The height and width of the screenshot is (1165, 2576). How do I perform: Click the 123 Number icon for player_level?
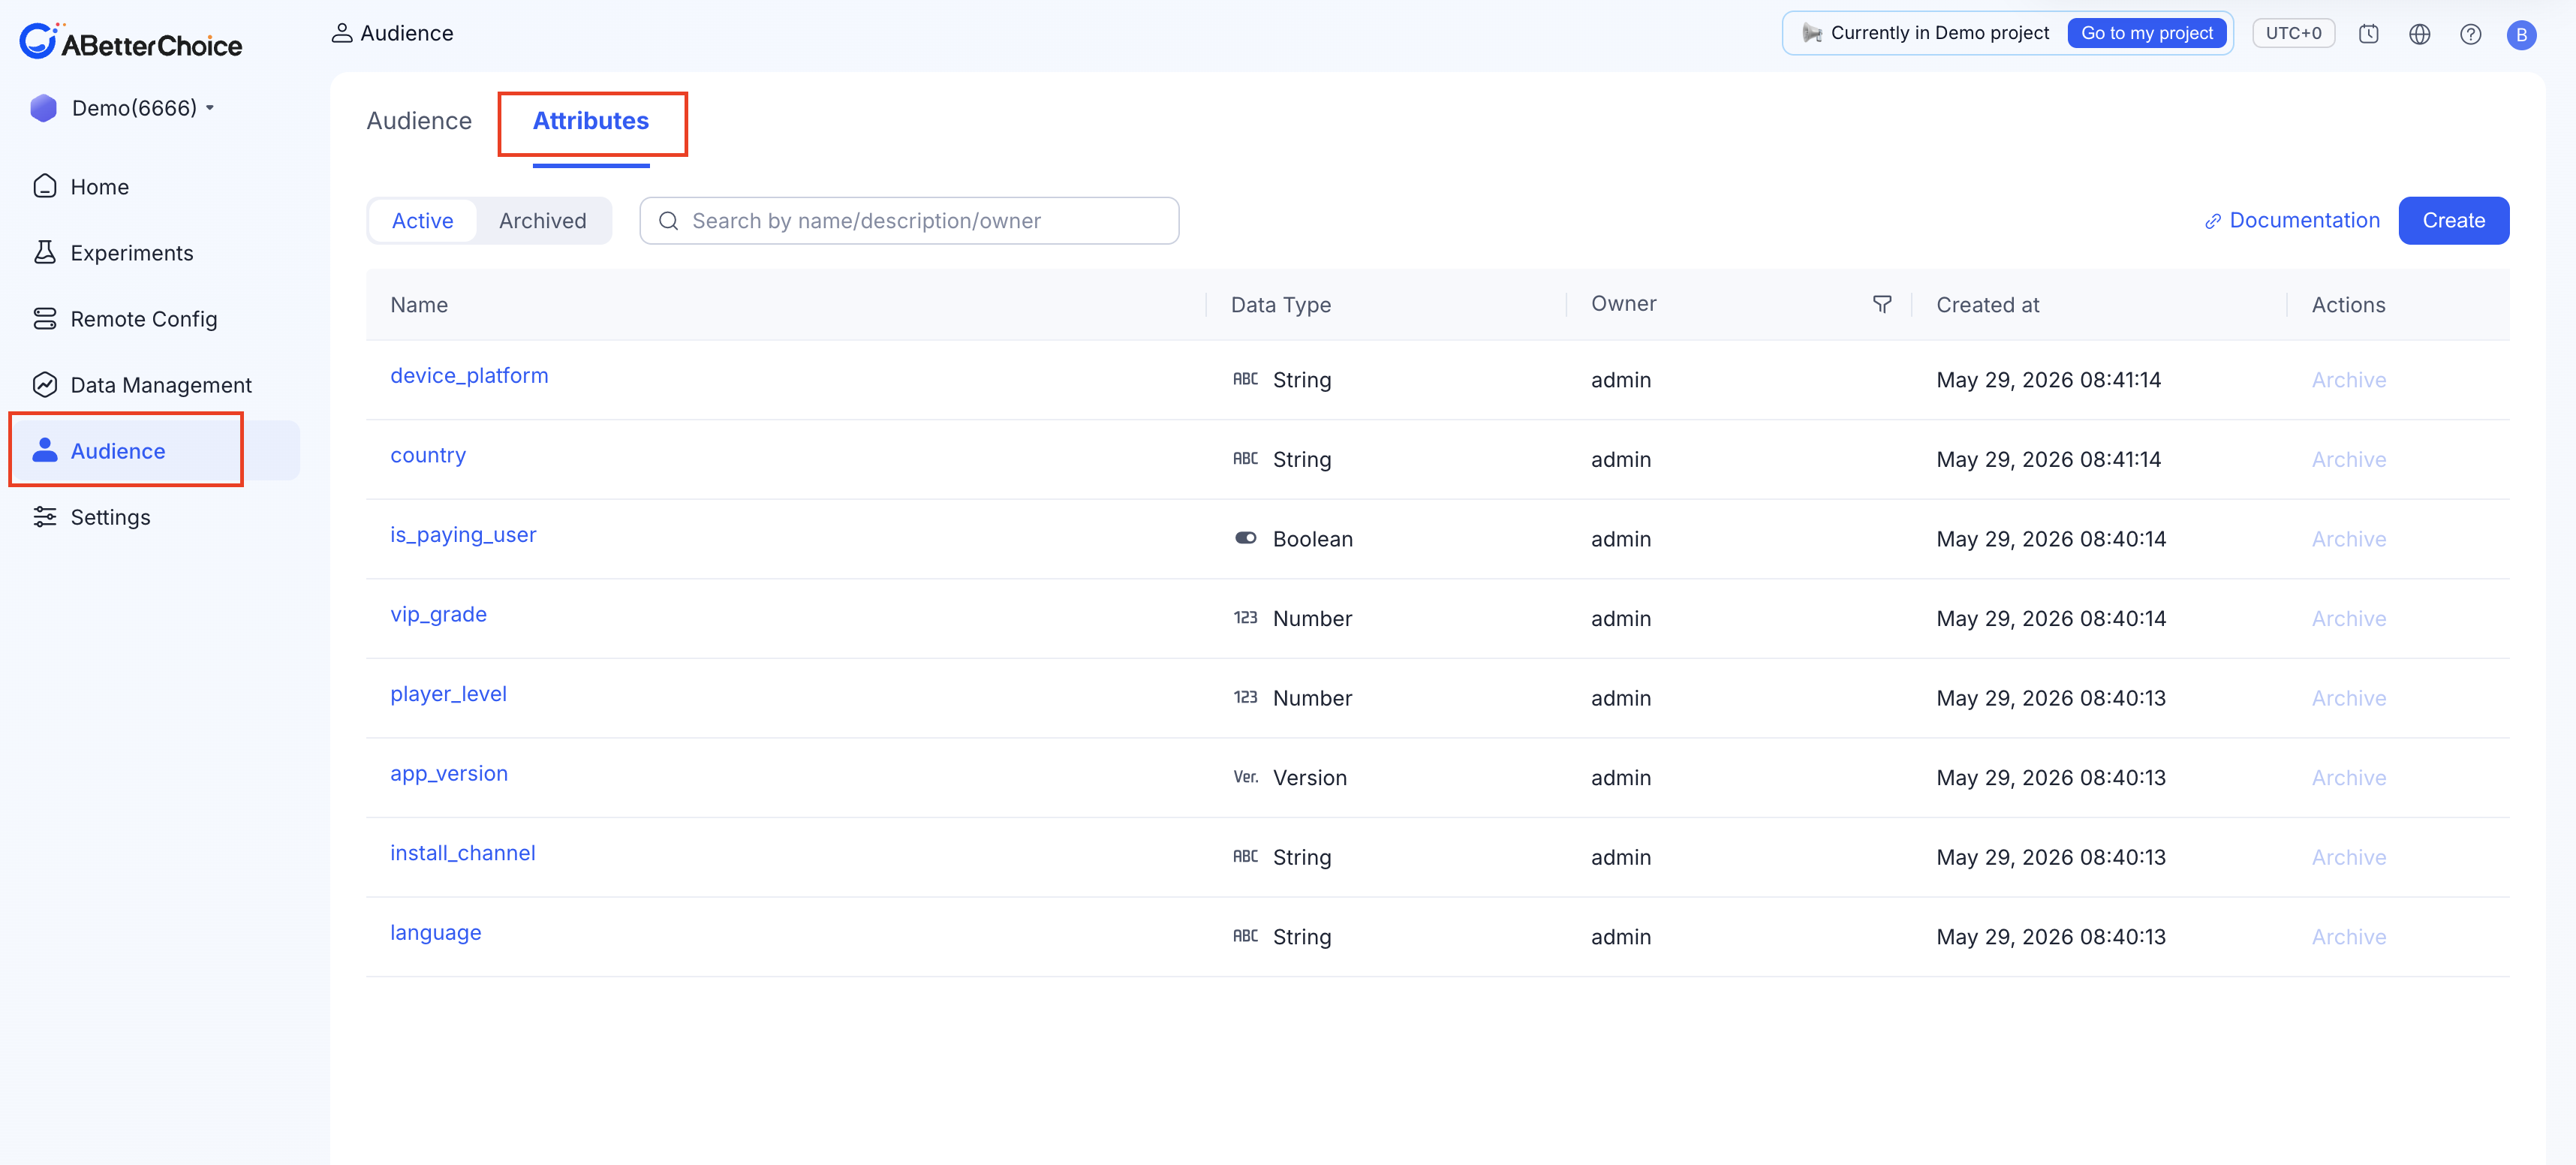click(1245, 697)
